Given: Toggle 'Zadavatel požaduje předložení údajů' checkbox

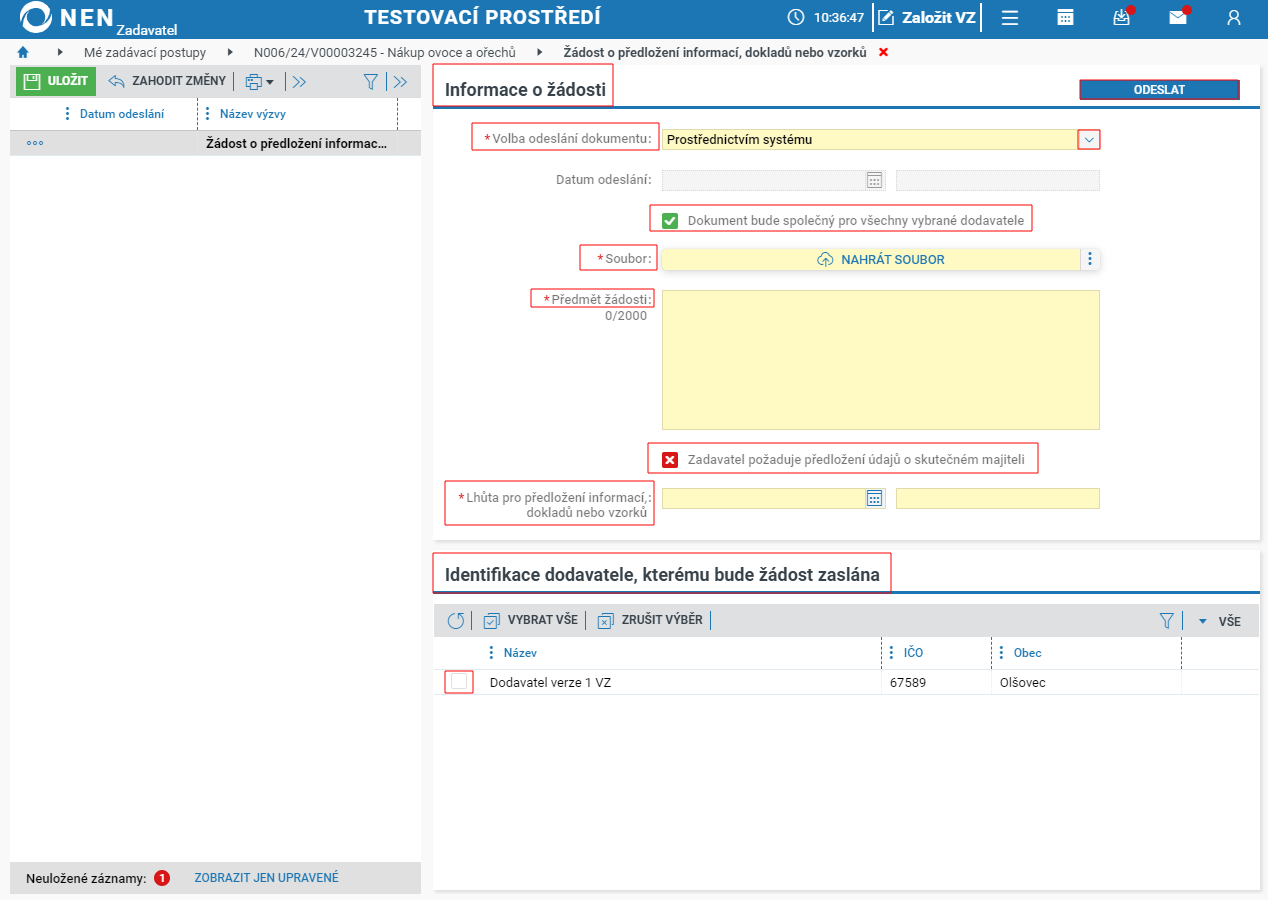Looking at the screenshot, I should pyautogui.click(x=670, y=460).
